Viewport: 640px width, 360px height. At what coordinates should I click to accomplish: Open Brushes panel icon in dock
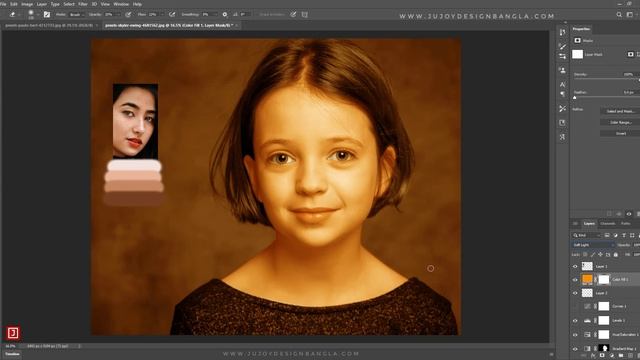pyautogui.click(x=562, y=47)
